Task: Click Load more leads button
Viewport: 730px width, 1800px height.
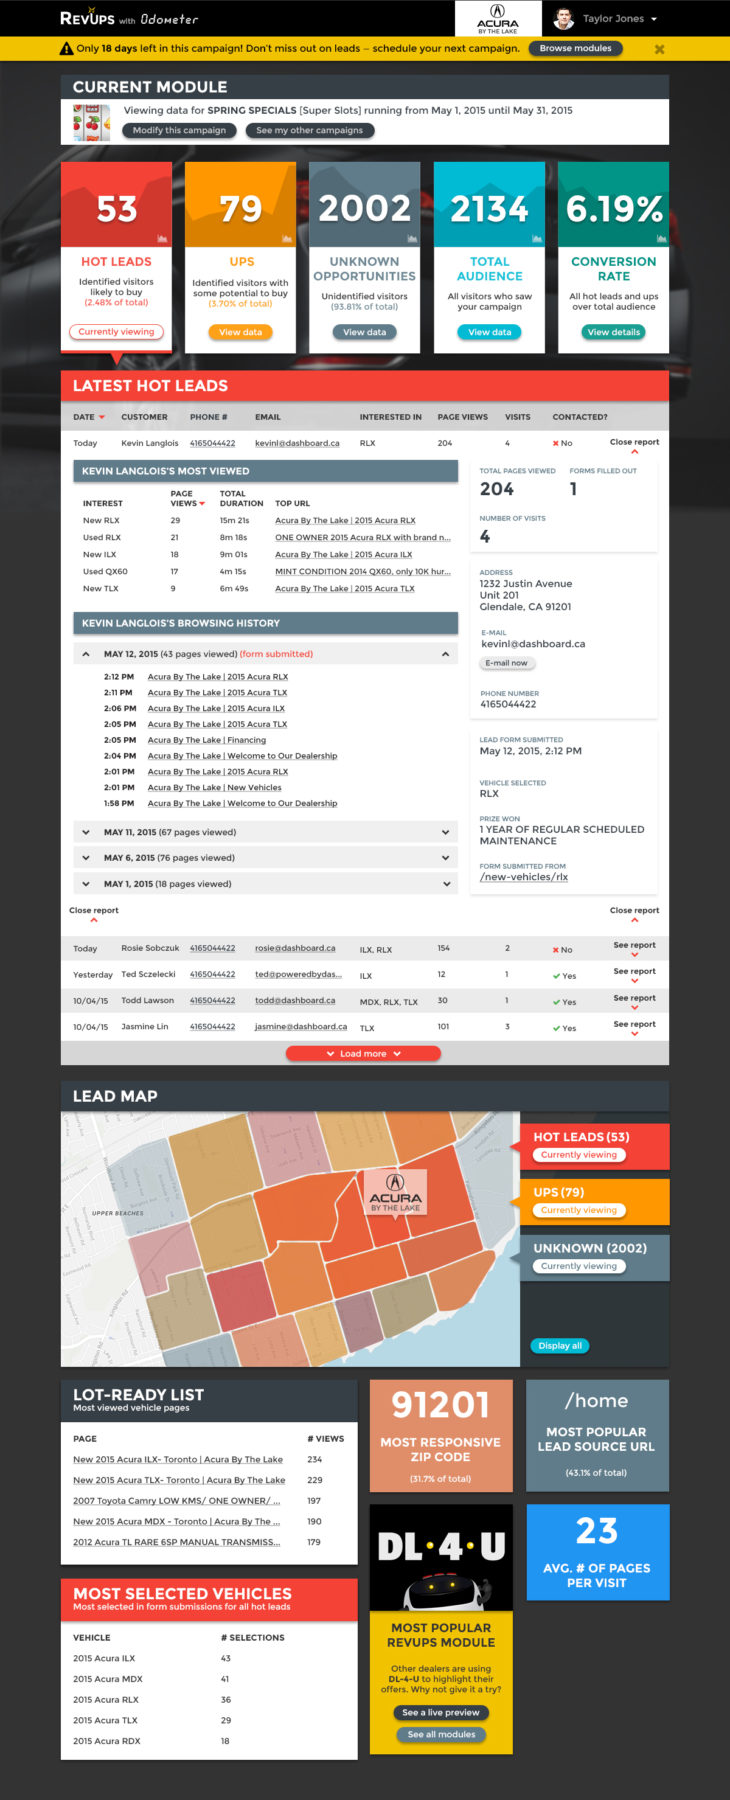Action: click(x=363, y=1053)
